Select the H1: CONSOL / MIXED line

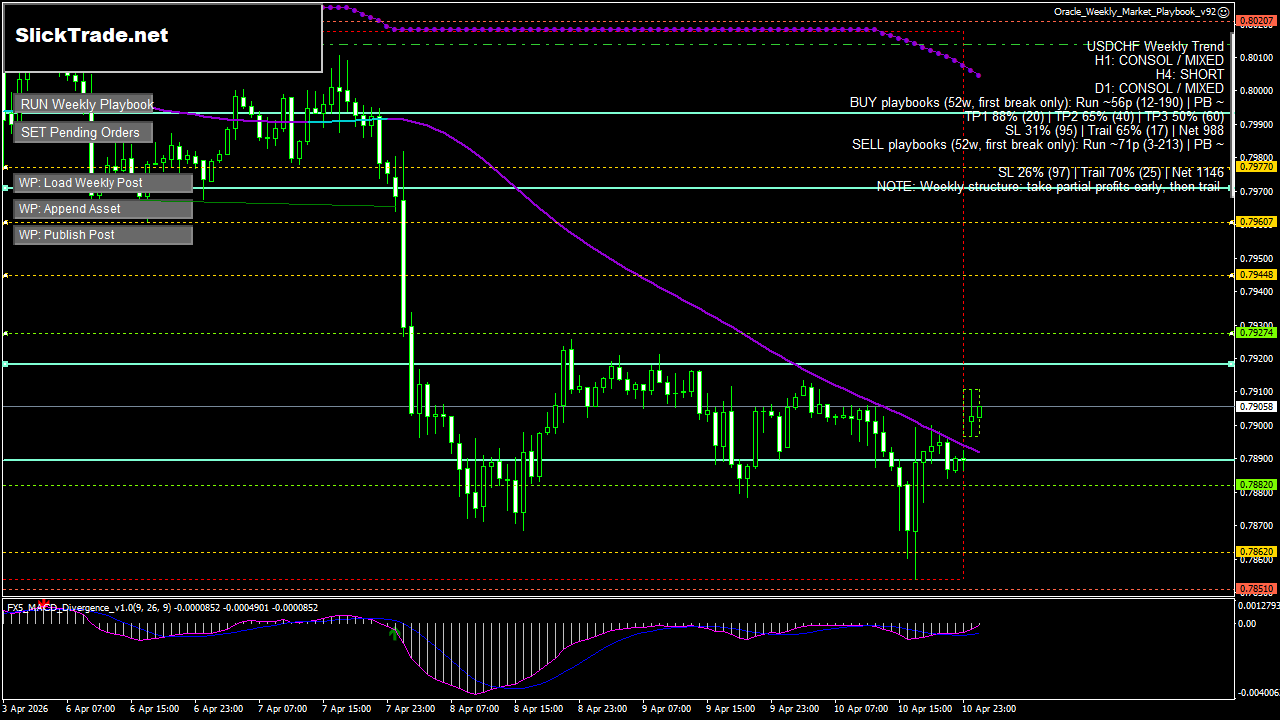(1159, 60)
